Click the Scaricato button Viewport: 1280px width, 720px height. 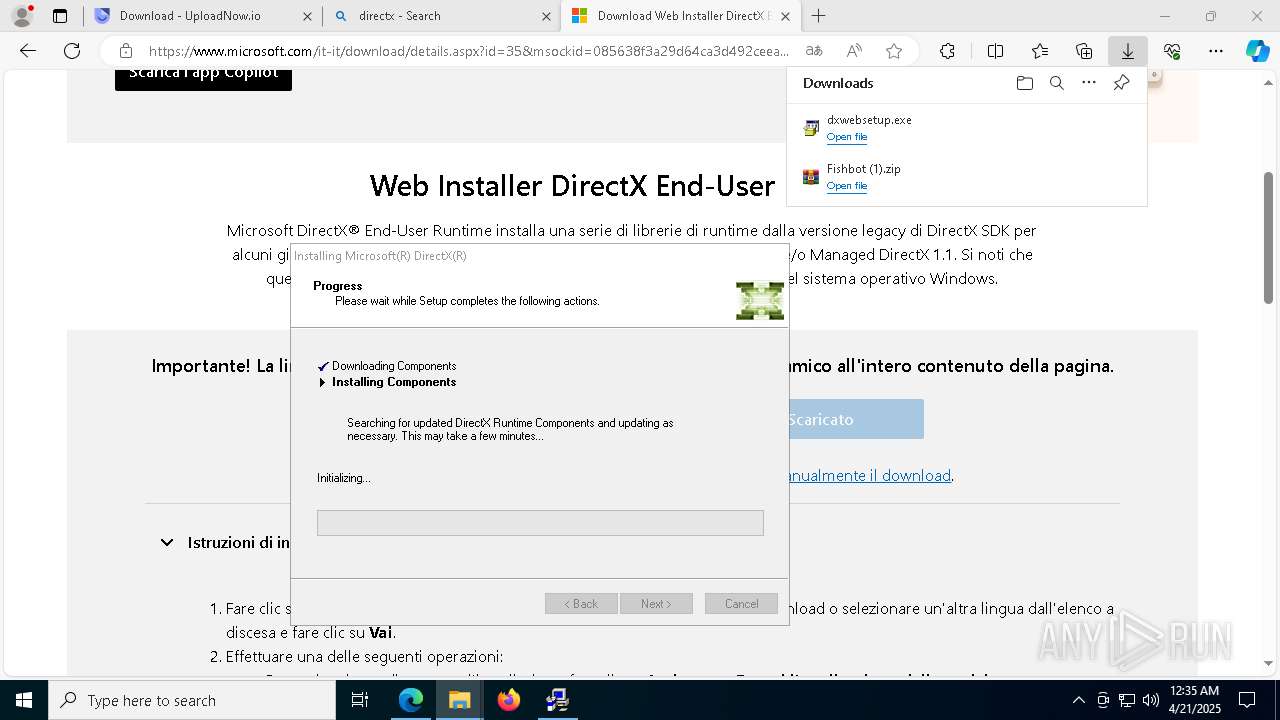[x=854, y=419]
